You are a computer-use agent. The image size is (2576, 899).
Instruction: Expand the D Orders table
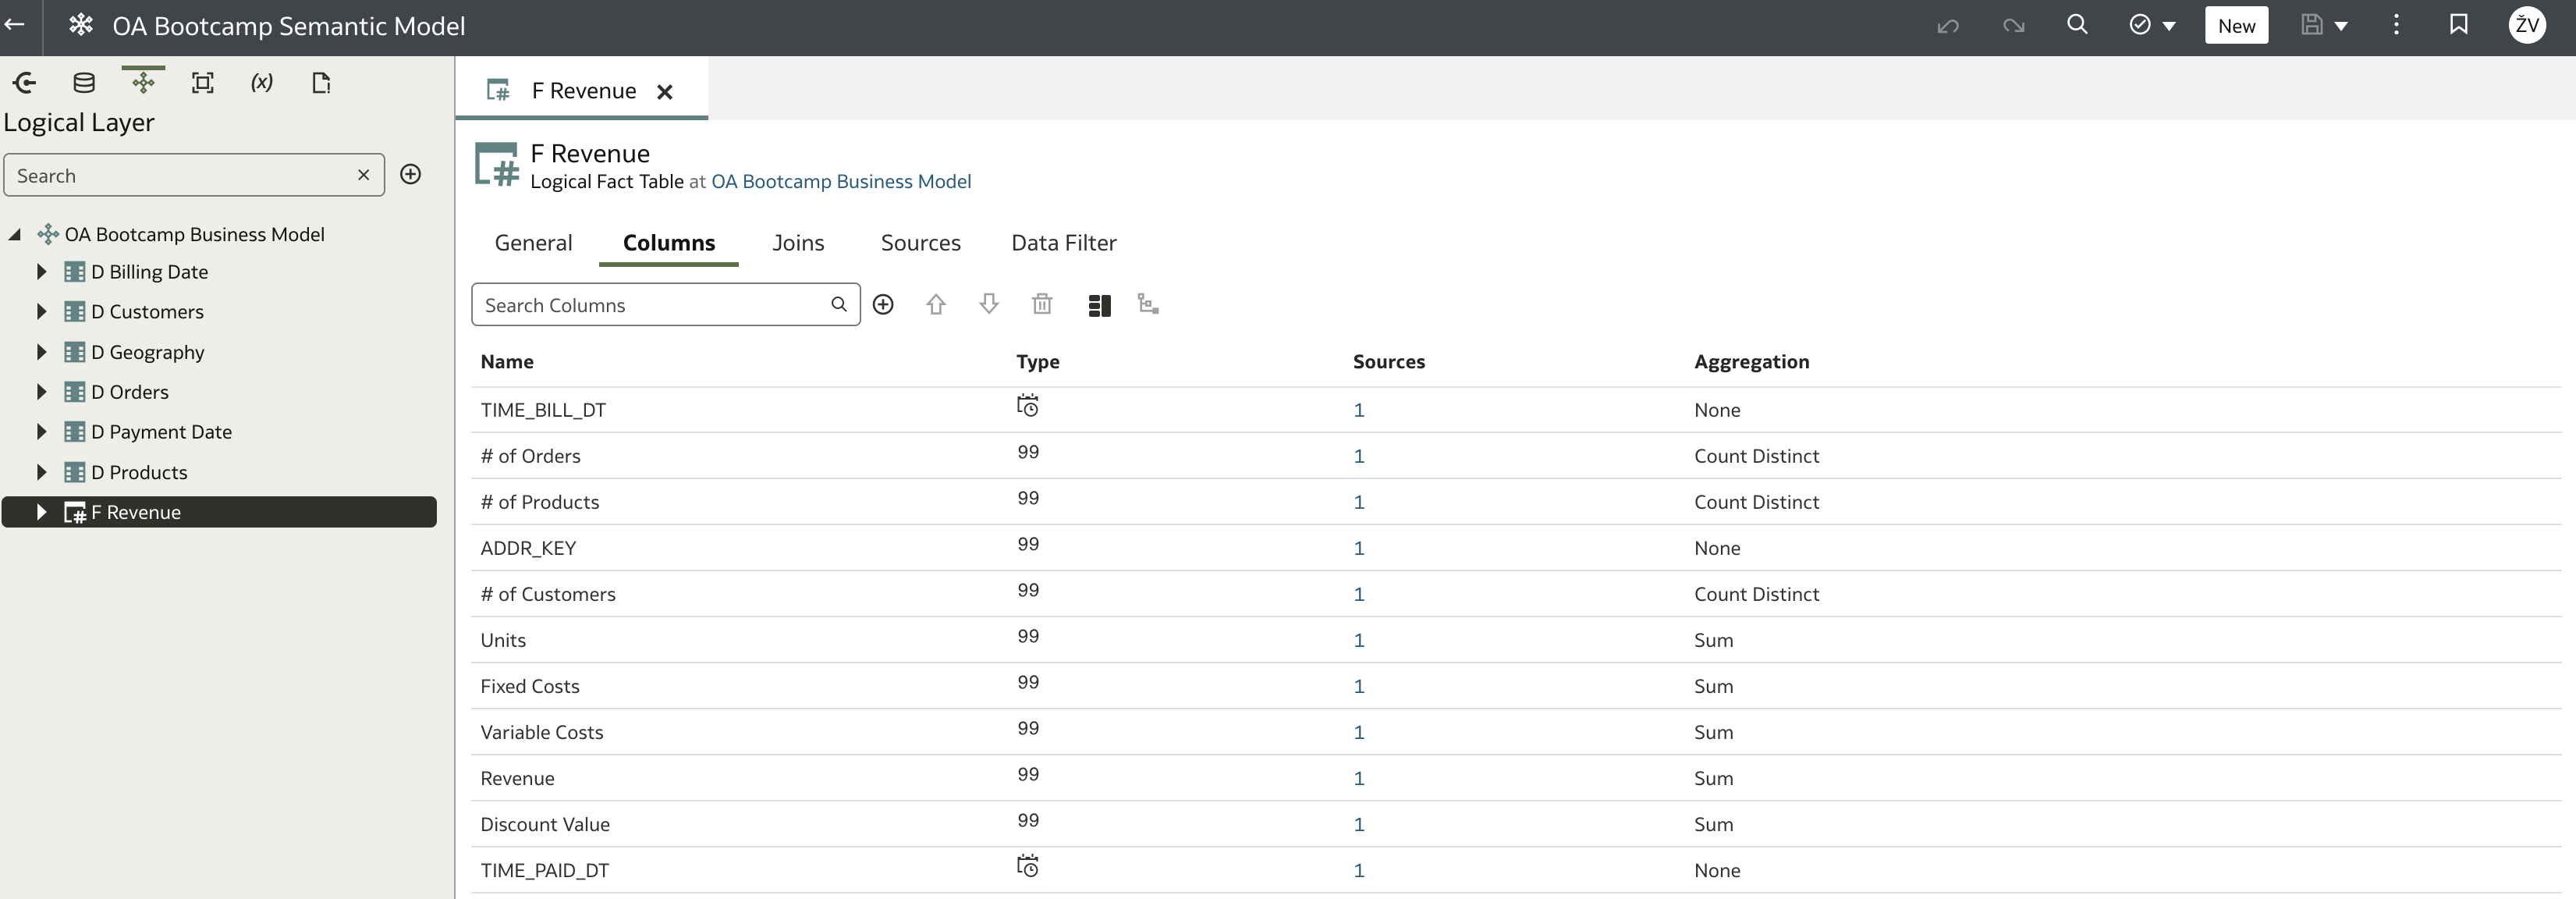tap(41, 391)
